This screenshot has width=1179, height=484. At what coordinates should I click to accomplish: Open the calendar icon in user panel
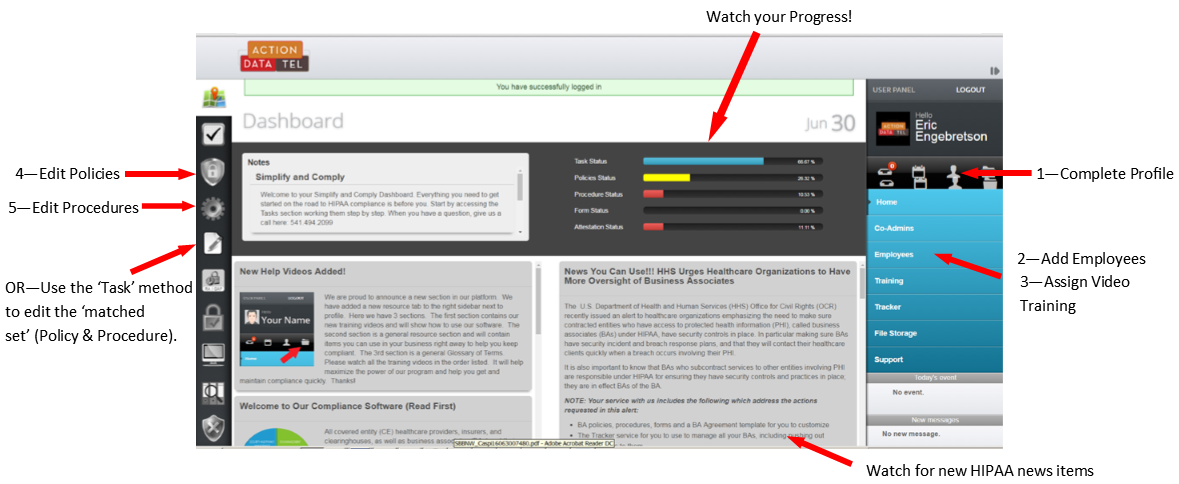pos(921,175)
